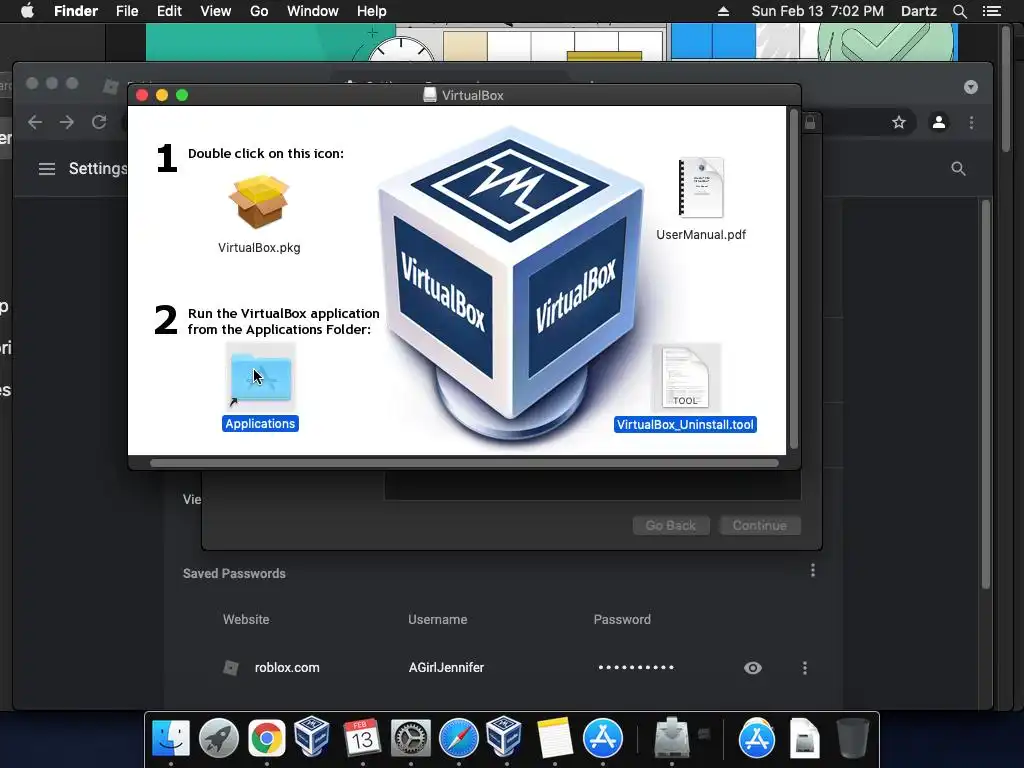The height and width of the screenshot is (768, 1024).
Task: Click the Saved Passwords heading
Action: tap(234, 573)
